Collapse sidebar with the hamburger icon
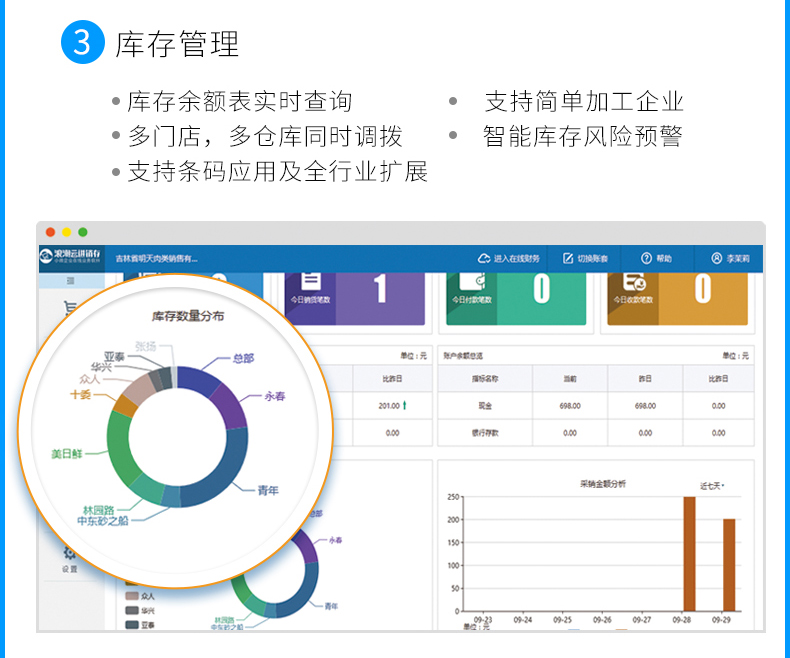790x658 pixels. coord(71,281)
